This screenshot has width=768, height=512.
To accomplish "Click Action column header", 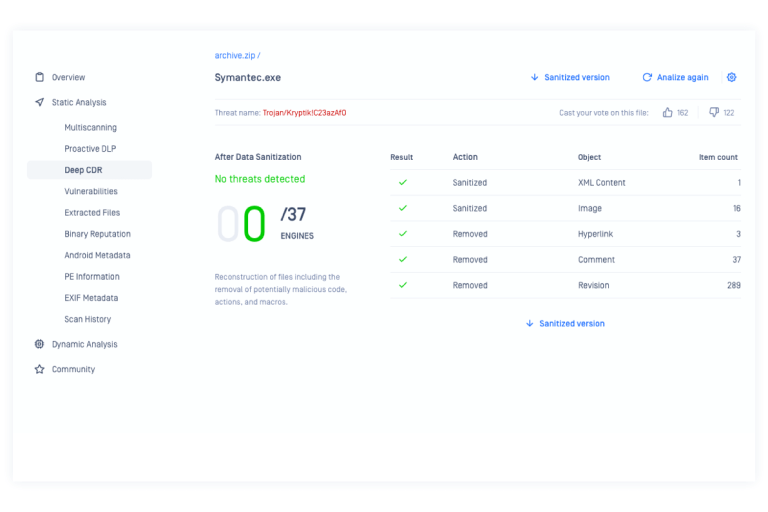I will [x=465, y=157].
